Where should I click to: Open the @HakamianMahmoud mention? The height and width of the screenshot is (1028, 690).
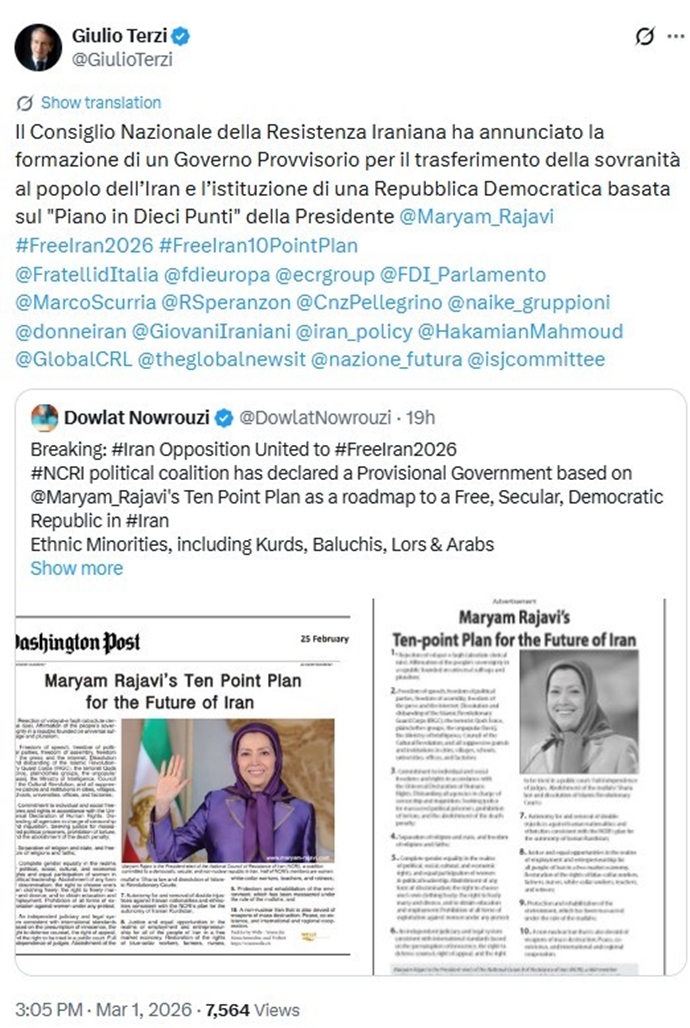point(520,331)
